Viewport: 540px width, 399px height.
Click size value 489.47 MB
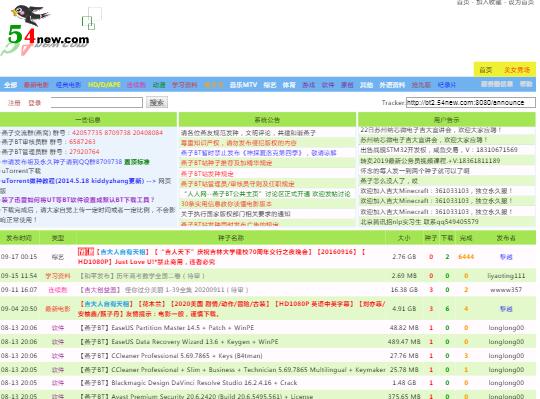404,342
